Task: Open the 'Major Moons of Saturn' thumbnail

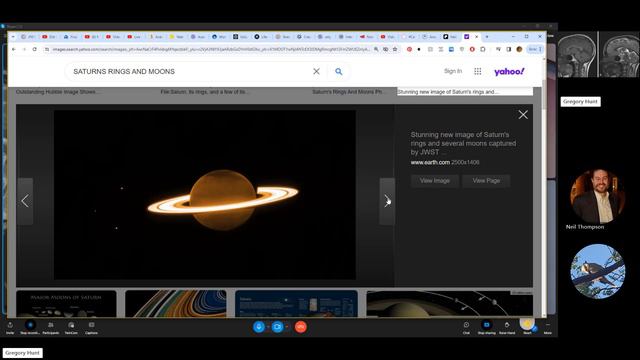Action: click(x=66, y=304)
